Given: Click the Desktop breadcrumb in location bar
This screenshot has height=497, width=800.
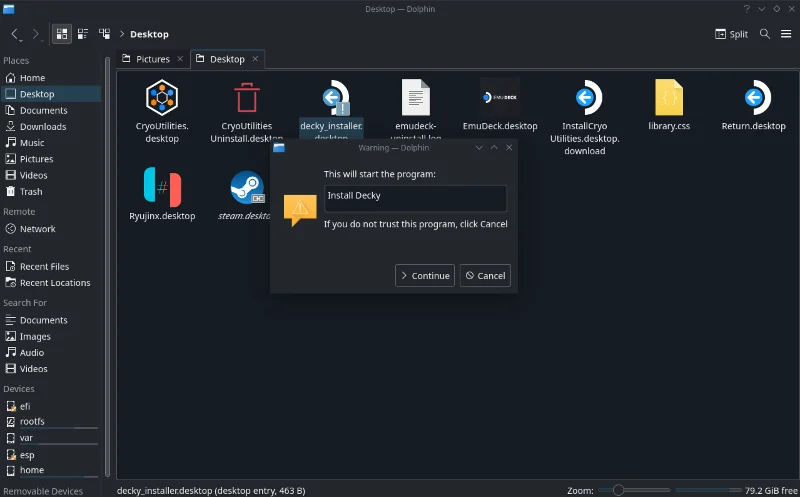Looking at the screenshot, I should tap(149, 34).
